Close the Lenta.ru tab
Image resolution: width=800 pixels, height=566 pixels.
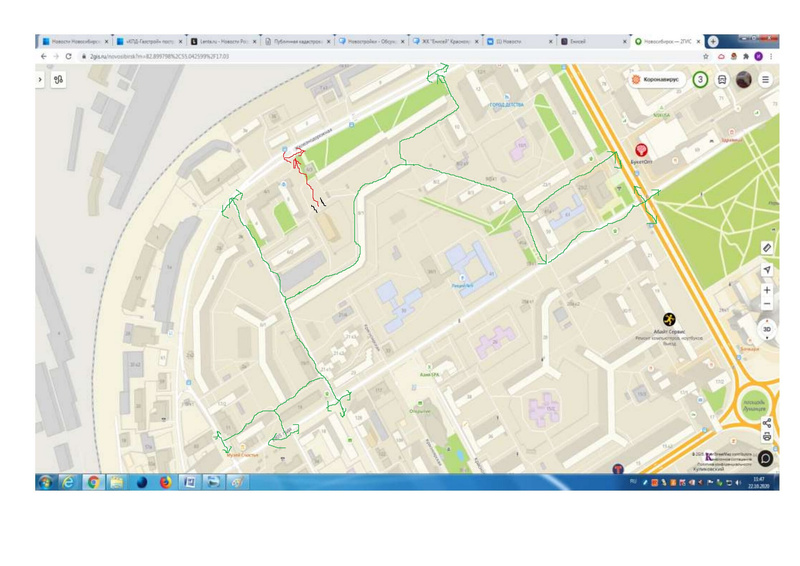tap(254, 41)
